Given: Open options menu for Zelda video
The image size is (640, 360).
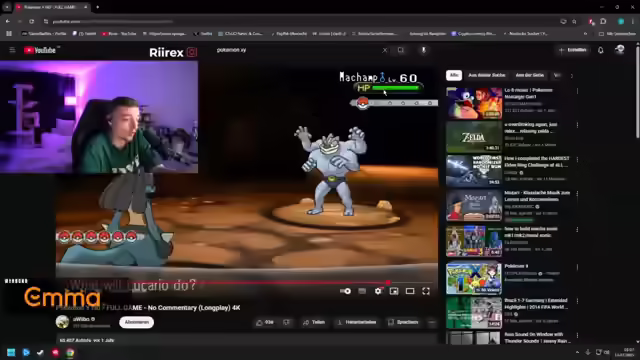Looking at the screenshot, I should tap(577, 125).
